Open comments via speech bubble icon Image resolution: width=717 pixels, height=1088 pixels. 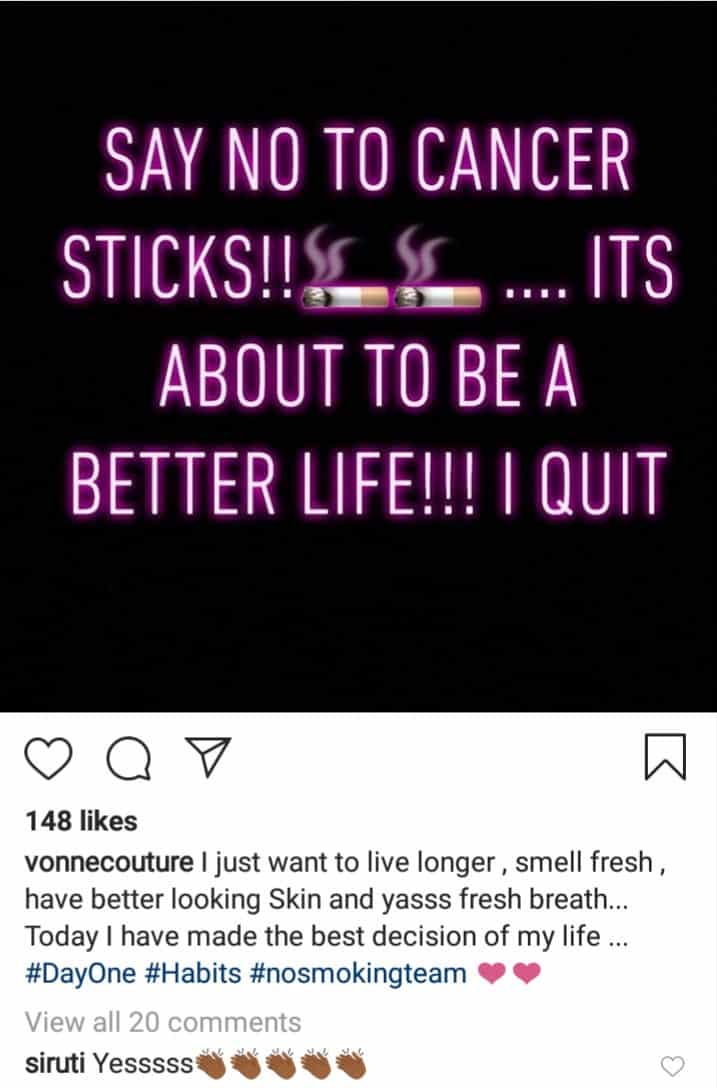pyautogui.click(x=128, y=758)
